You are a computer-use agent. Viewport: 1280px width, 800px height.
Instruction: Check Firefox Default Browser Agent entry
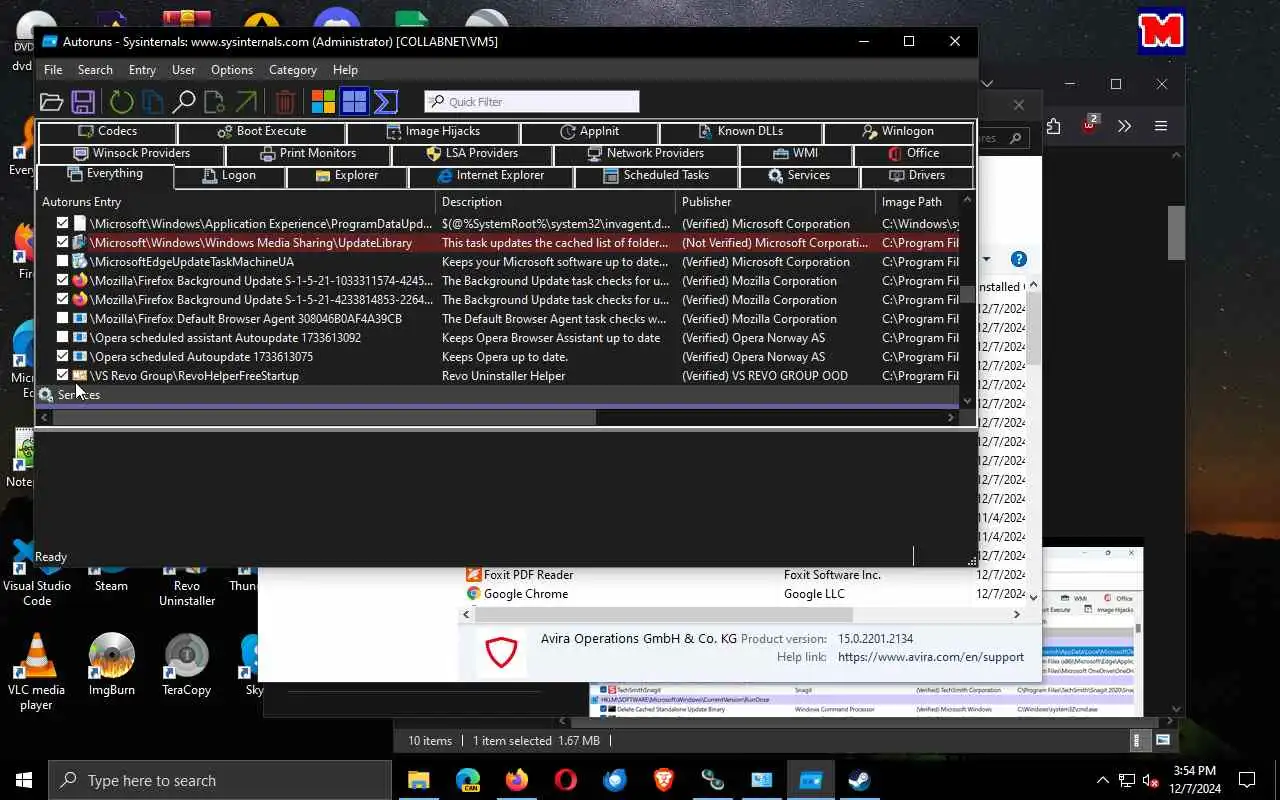coord(63,318)
